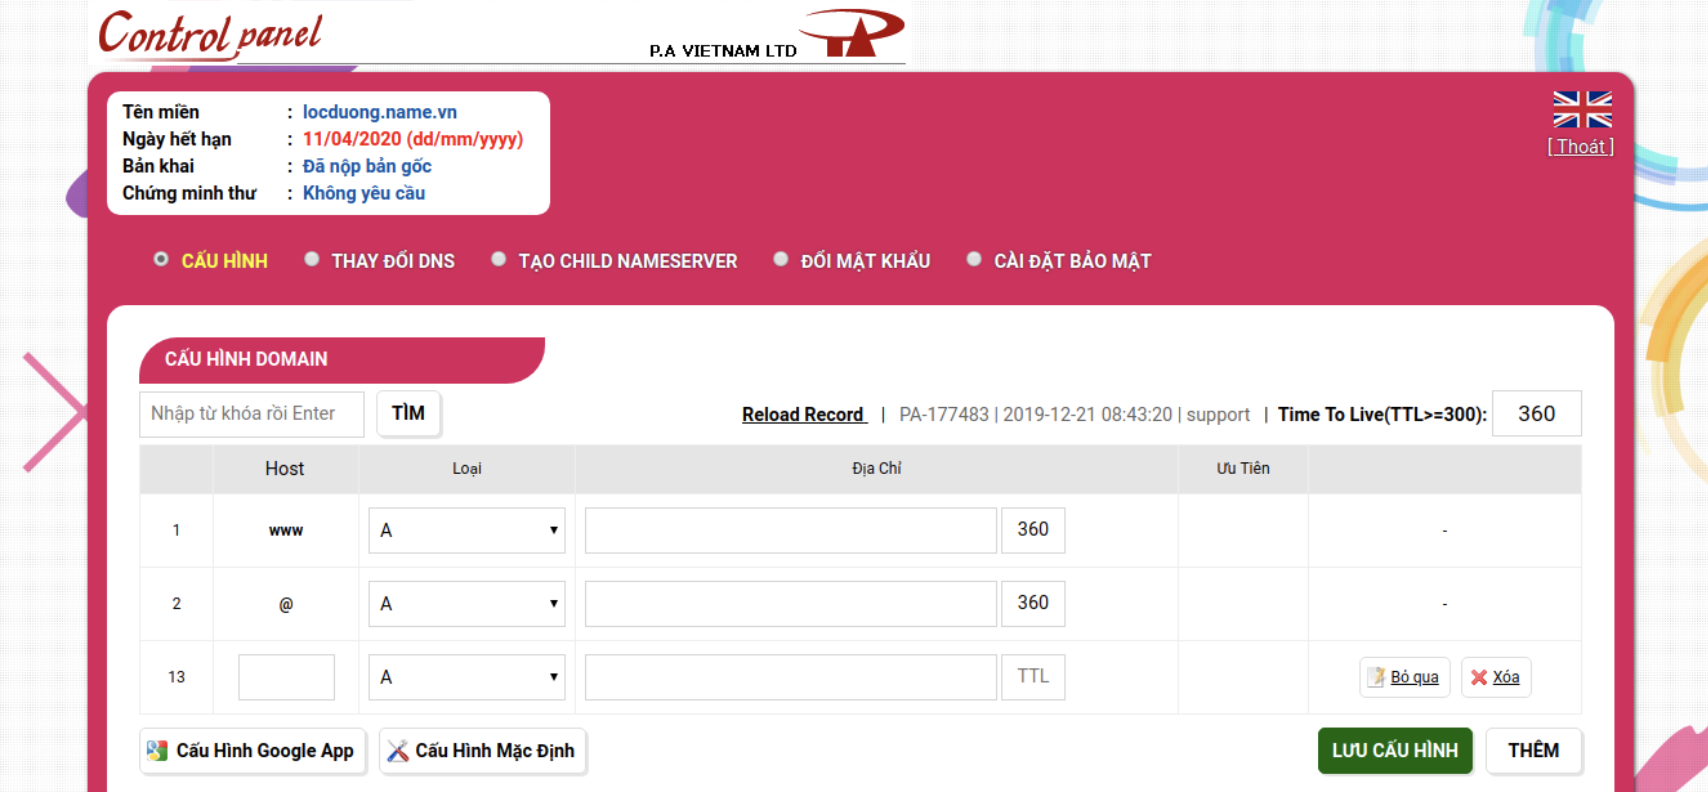The width and height of the screenshot is (1708, 792).
Task: Click the Control panel logo
Action: (x=210, y=34)
